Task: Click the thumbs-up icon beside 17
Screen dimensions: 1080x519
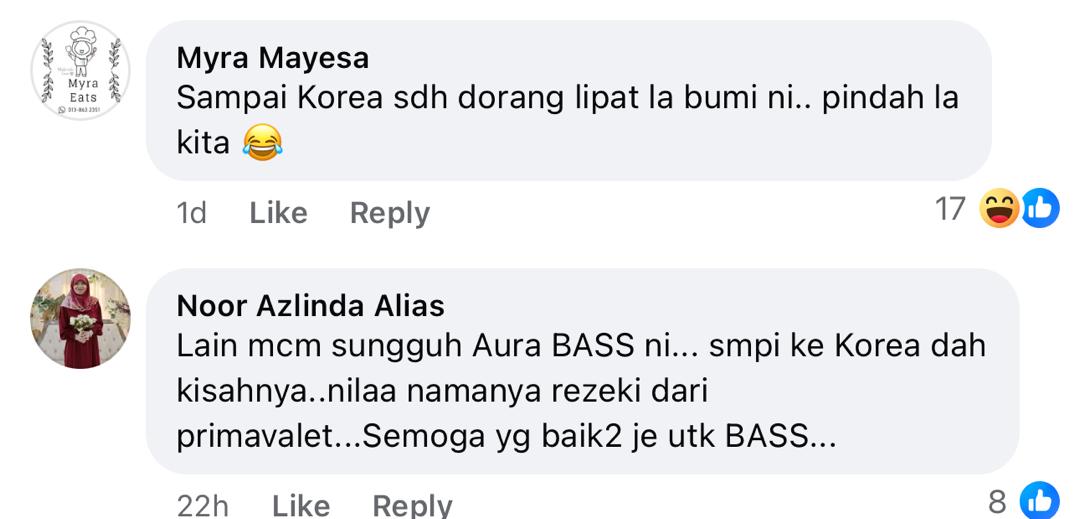Action: [1039, 208]
